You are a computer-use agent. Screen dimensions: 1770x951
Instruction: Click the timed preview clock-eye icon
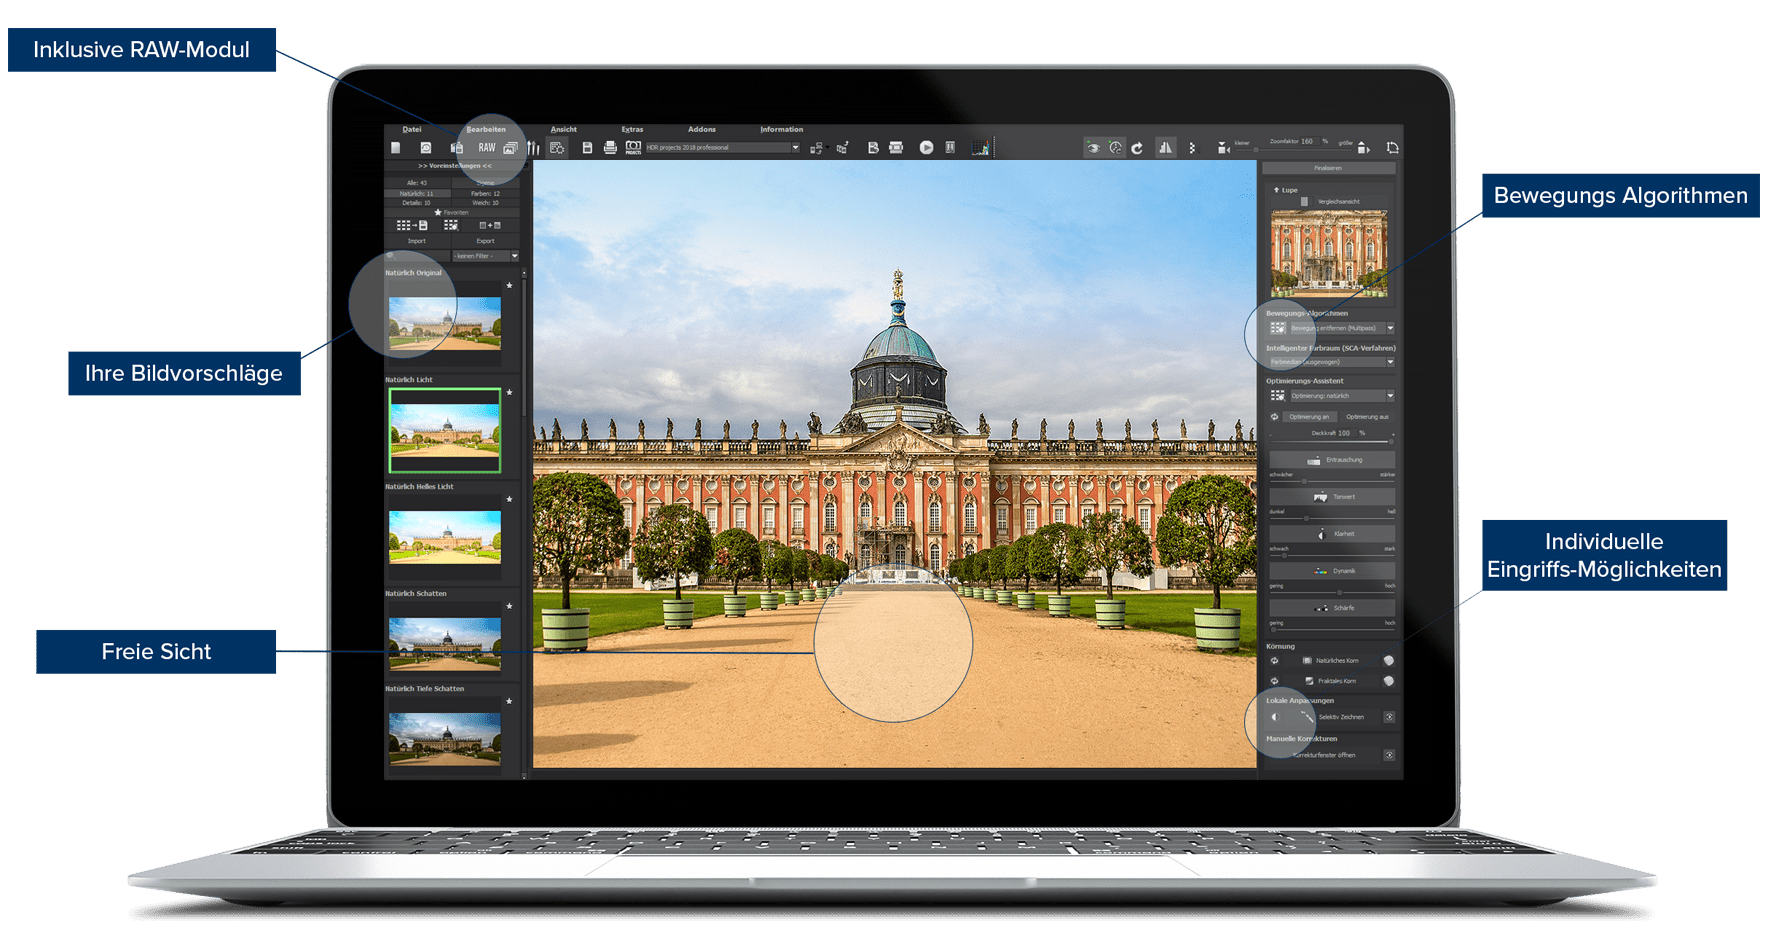1115,147
